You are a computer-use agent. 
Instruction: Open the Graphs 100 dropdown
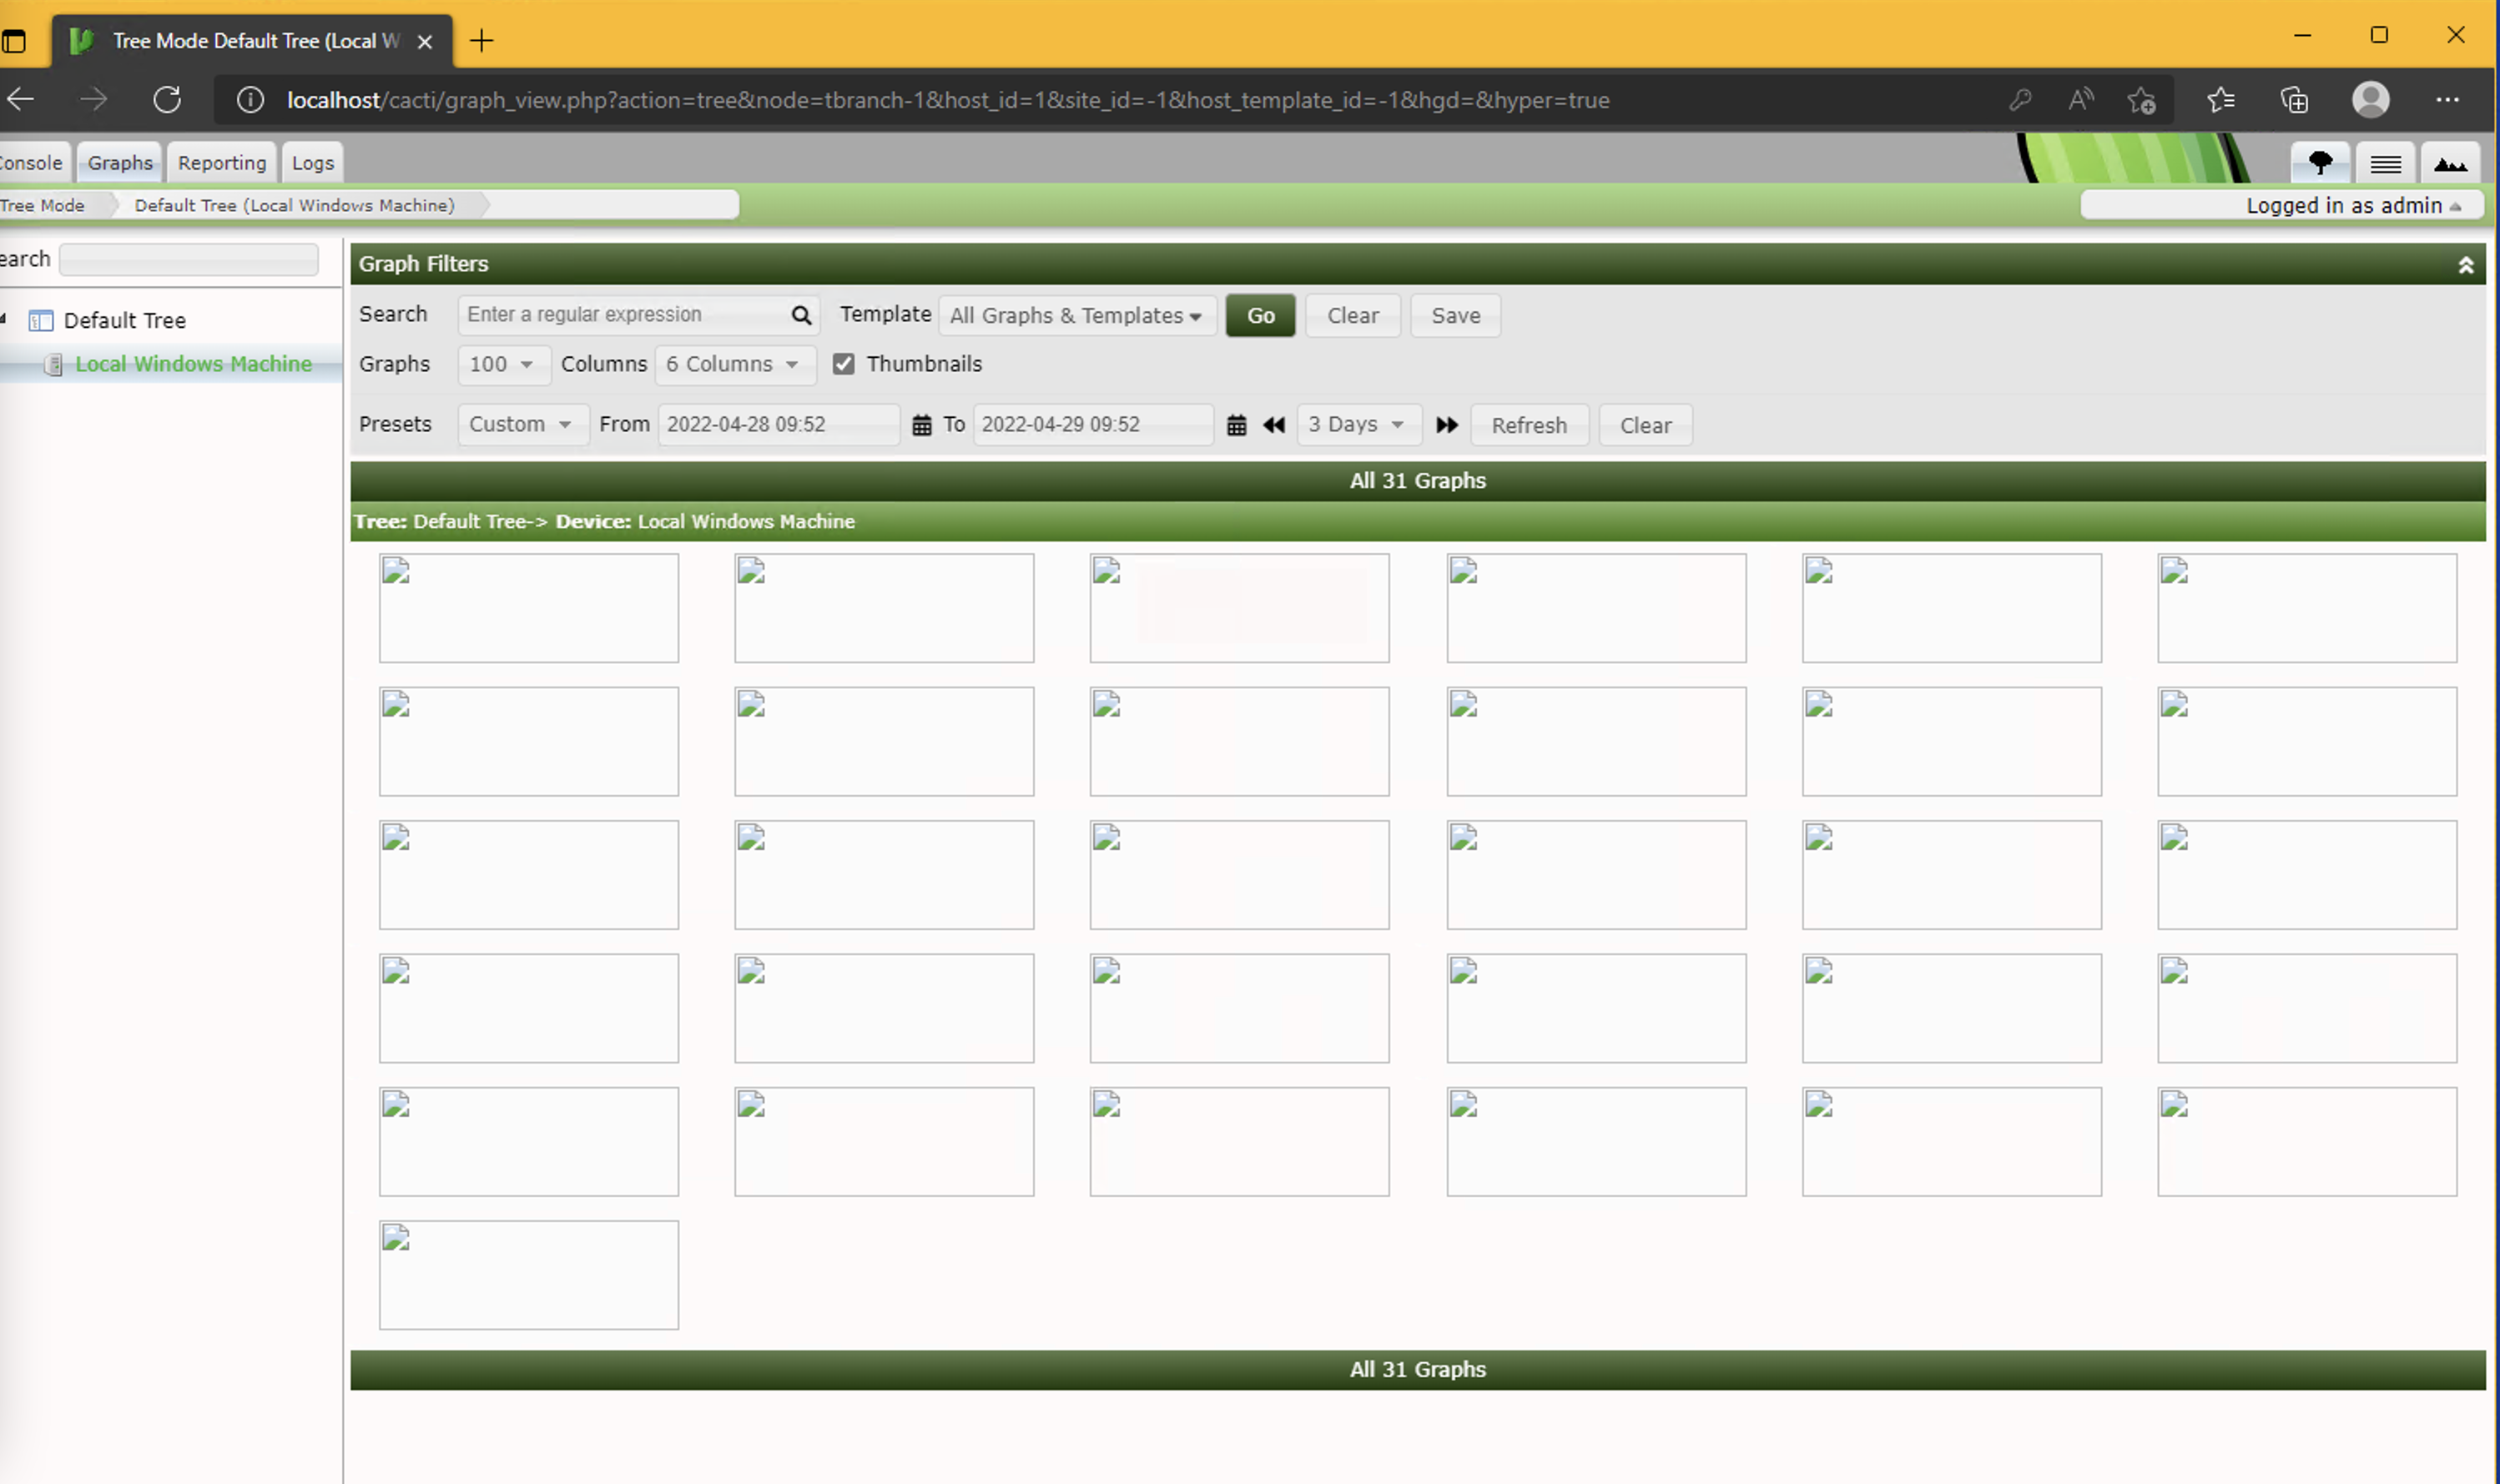[503, 365]
